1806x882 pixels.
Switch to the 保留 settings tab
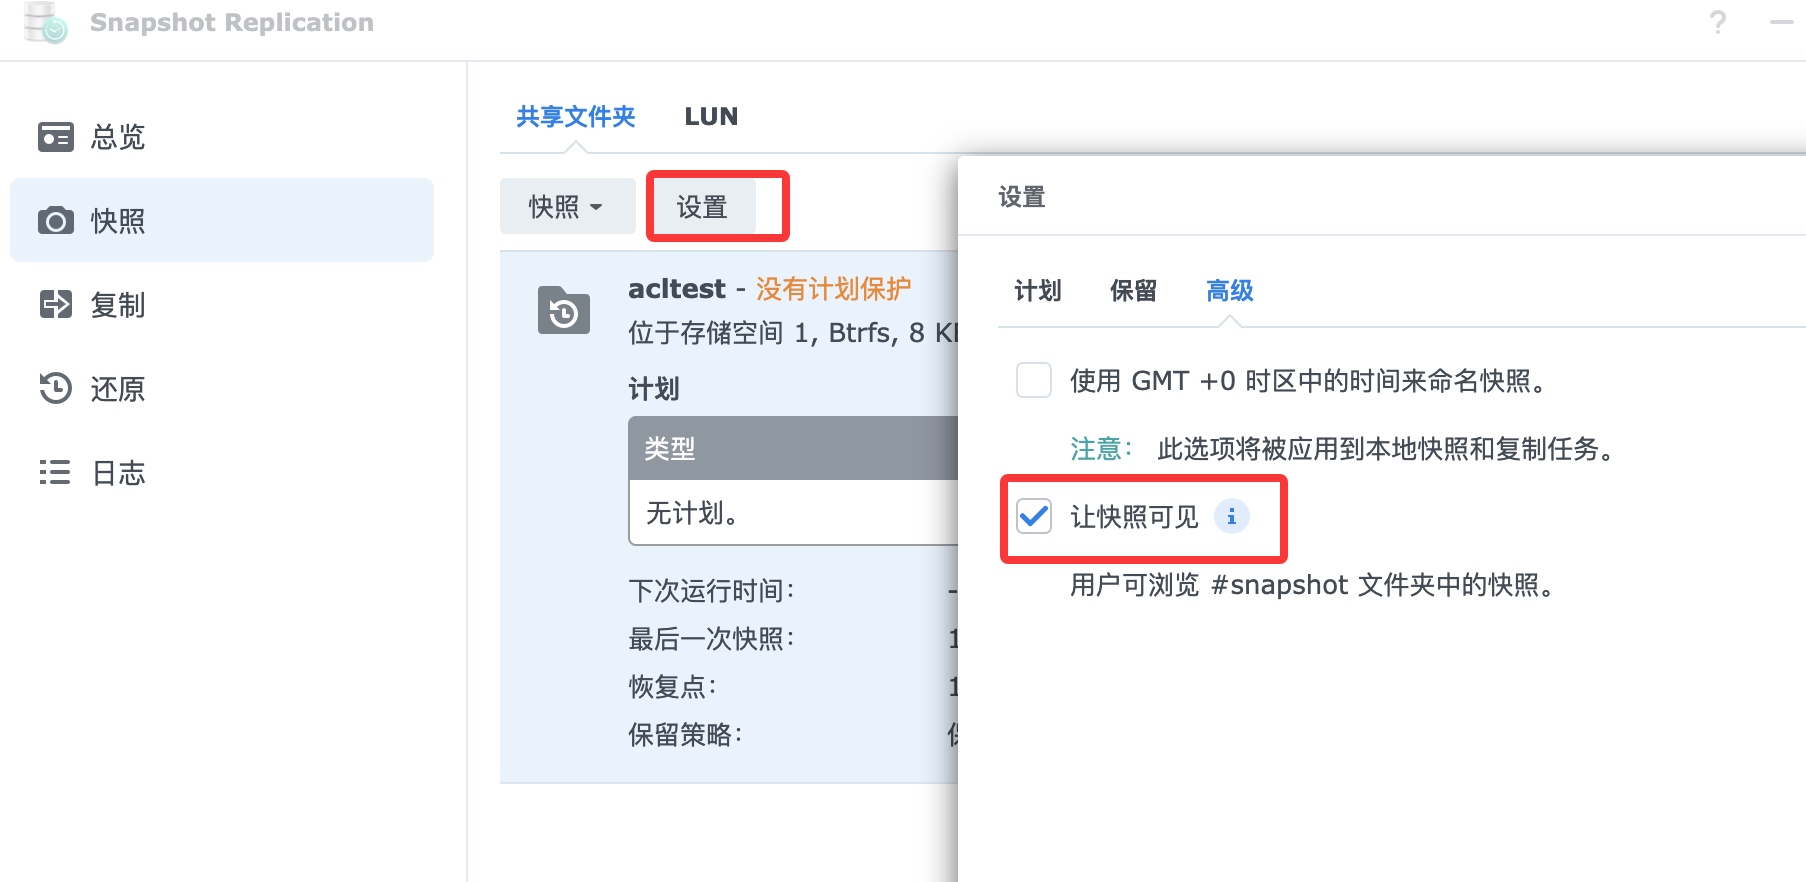pos(1133,291)
